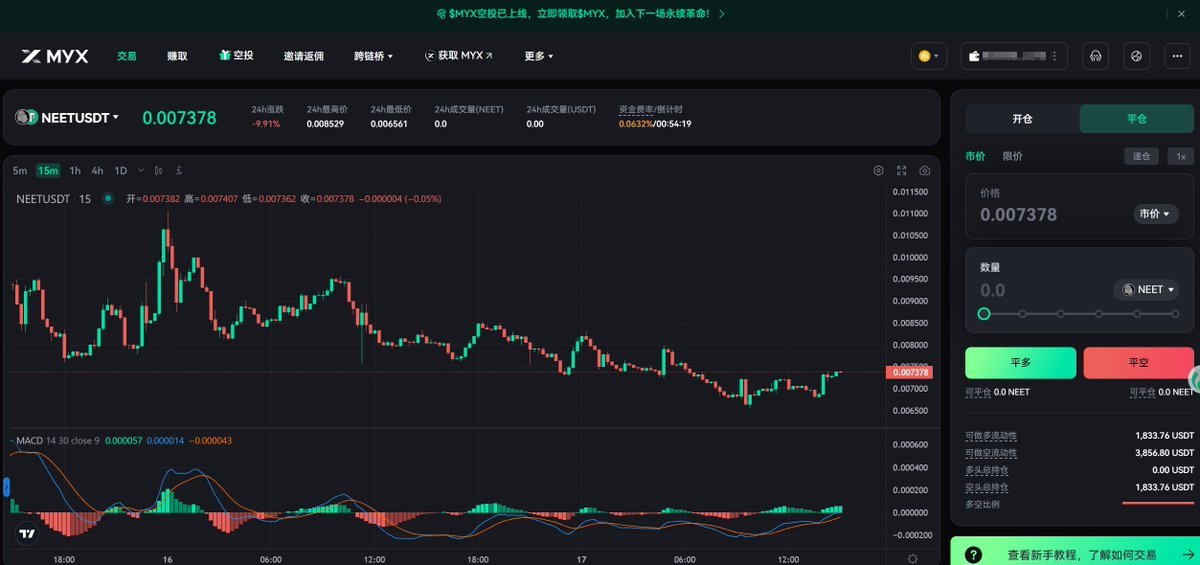Viewport: 1200px width, 565px height.
Task: Click the green 平多 close long button
Action: pos(1021,363)
